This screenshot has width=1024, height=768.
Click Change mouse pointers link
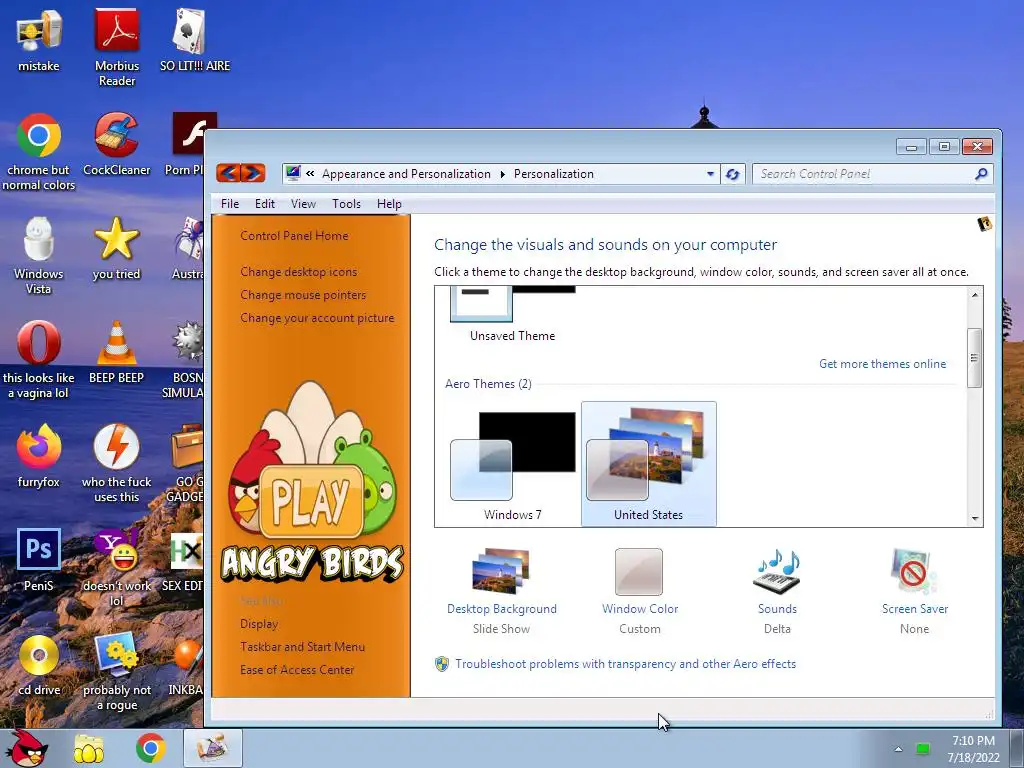click(x=303, y=295)
